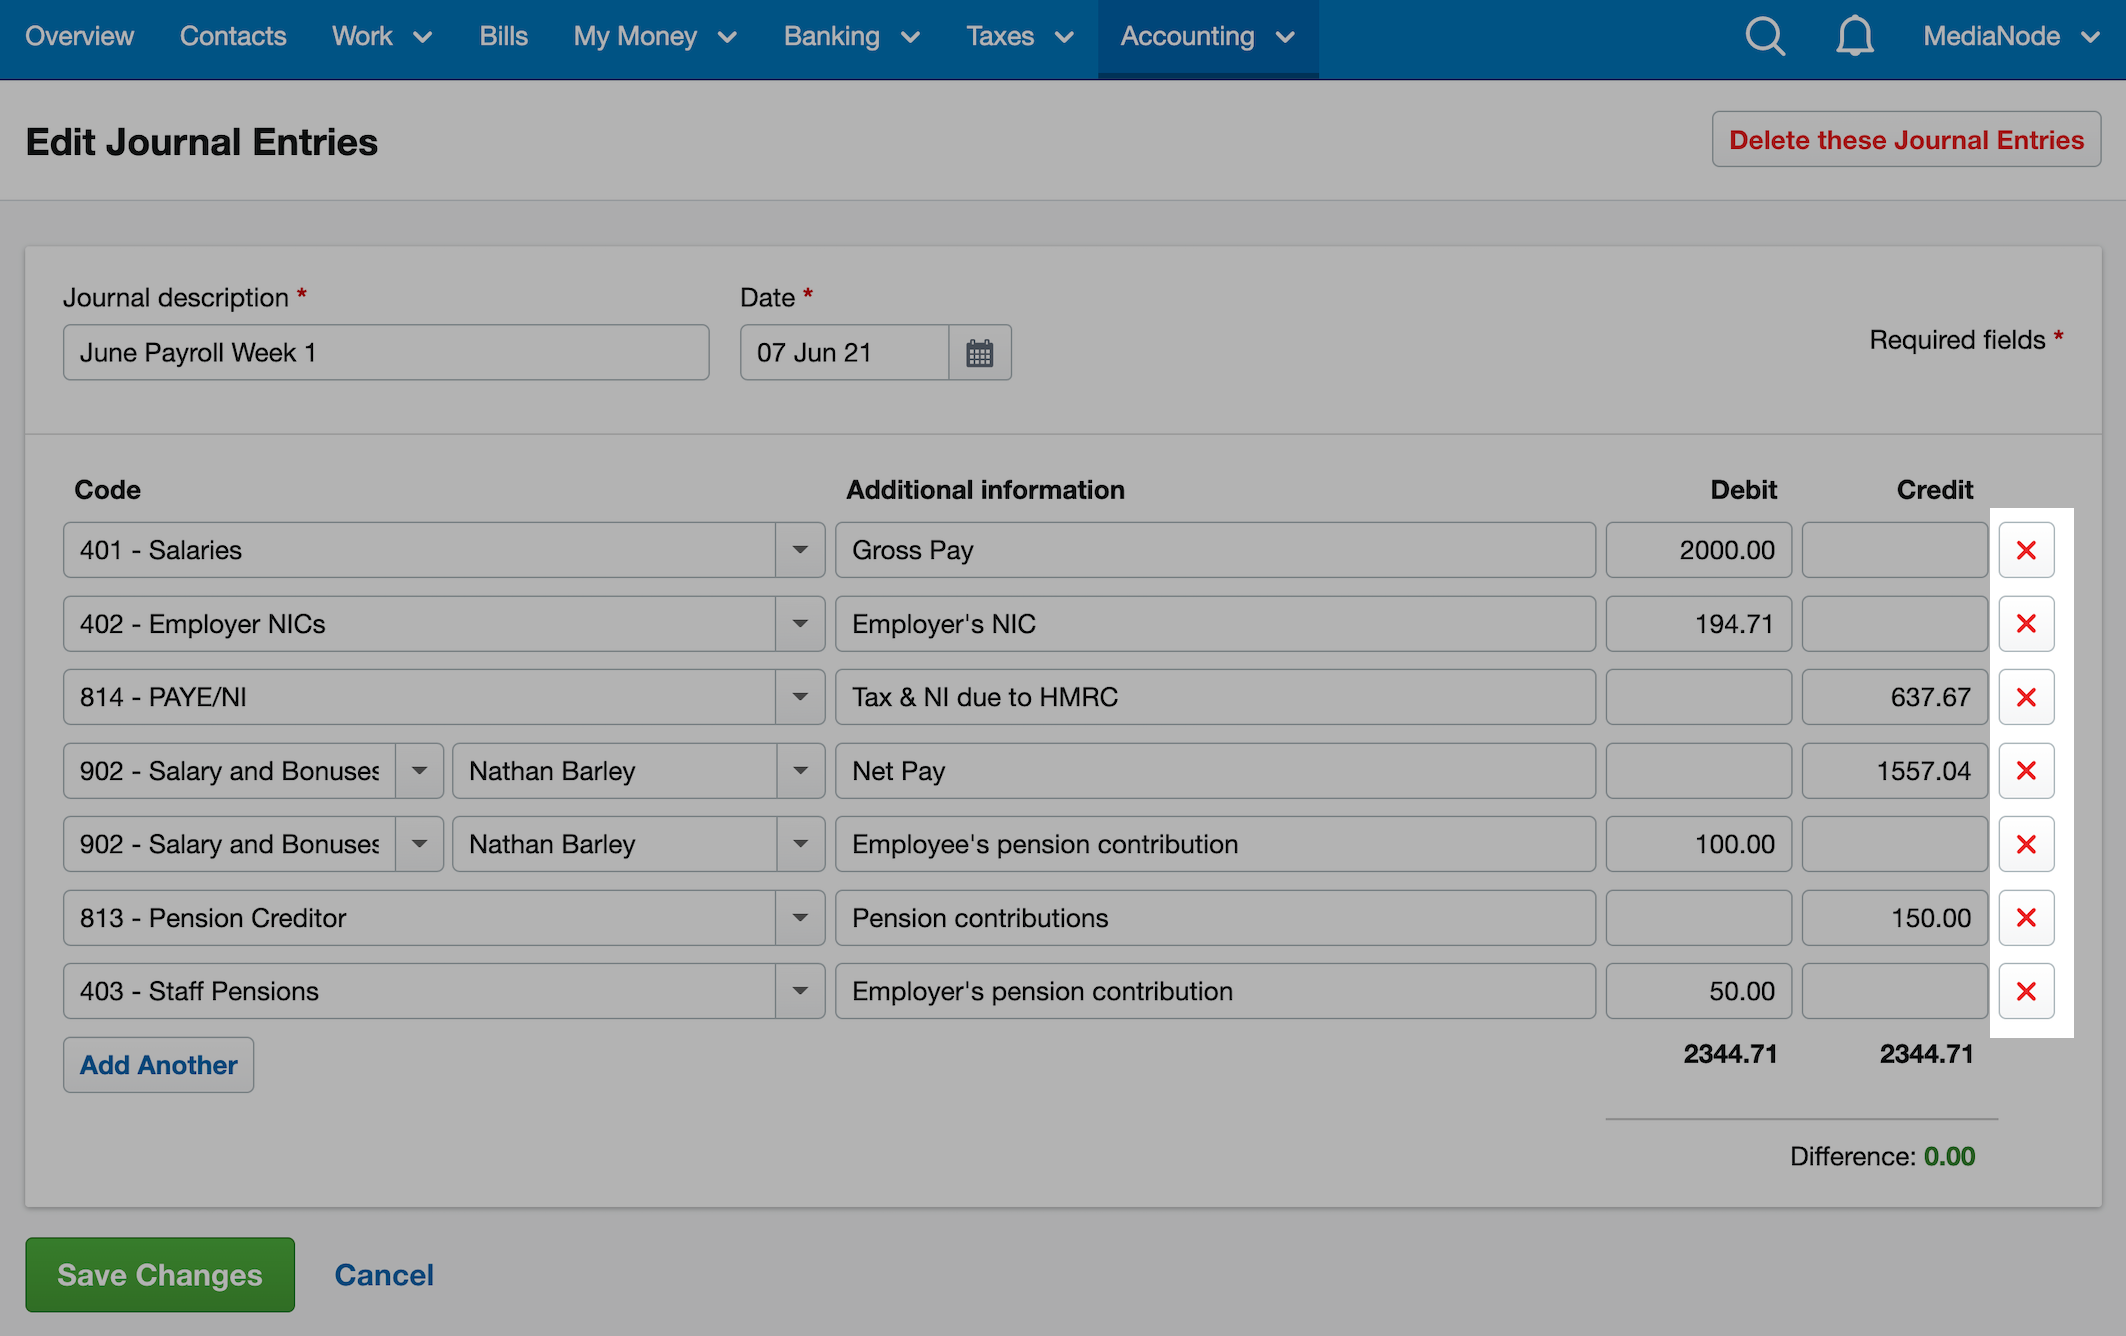Delete the Employer's pension contribution row
The image size is (2126, 1336).
pos(2026,991)
